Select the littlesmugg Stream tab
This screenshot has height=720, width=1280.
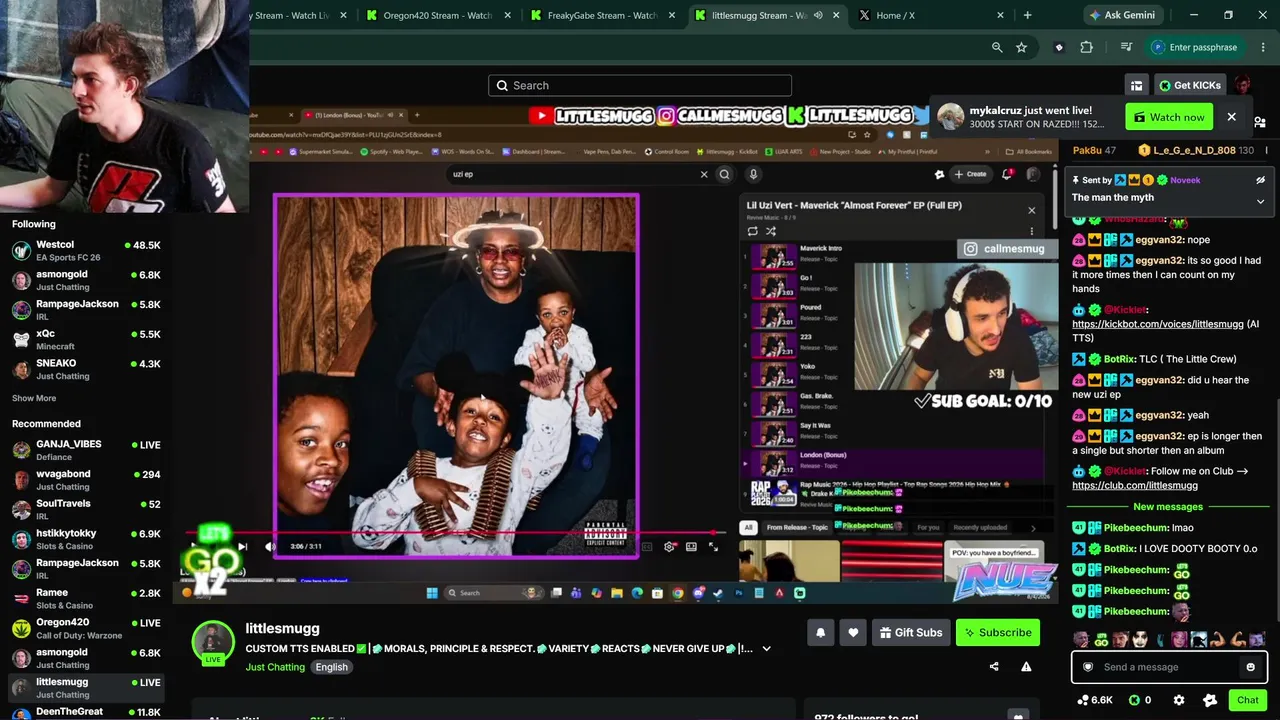coord(766,15)
